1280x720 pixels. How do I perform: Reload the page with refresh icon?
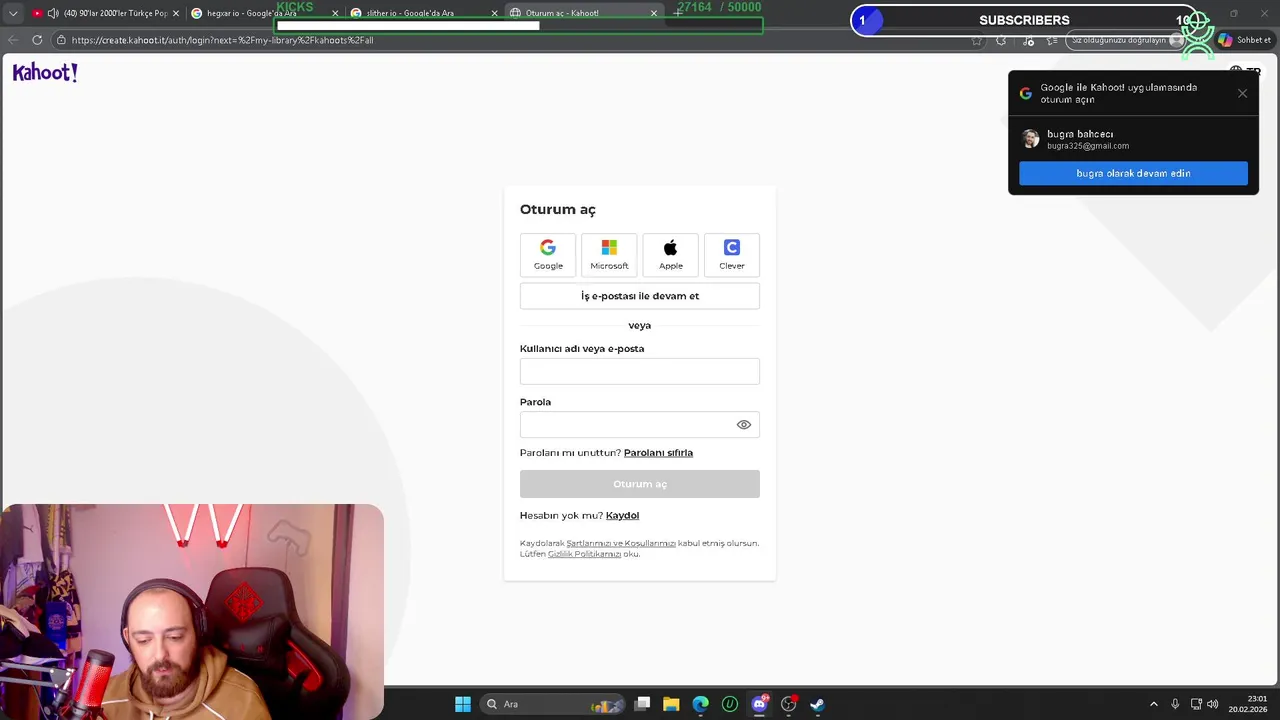point(37,40)
